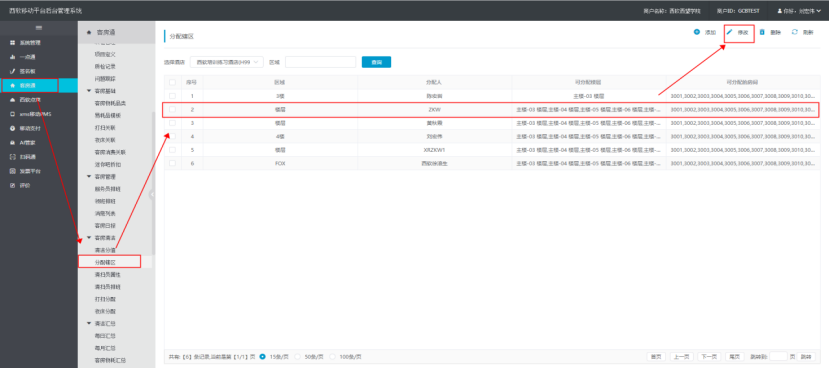The image size is (830, 368).
Task: Select the 100条/页 radio button
Action: pos(332,357)
